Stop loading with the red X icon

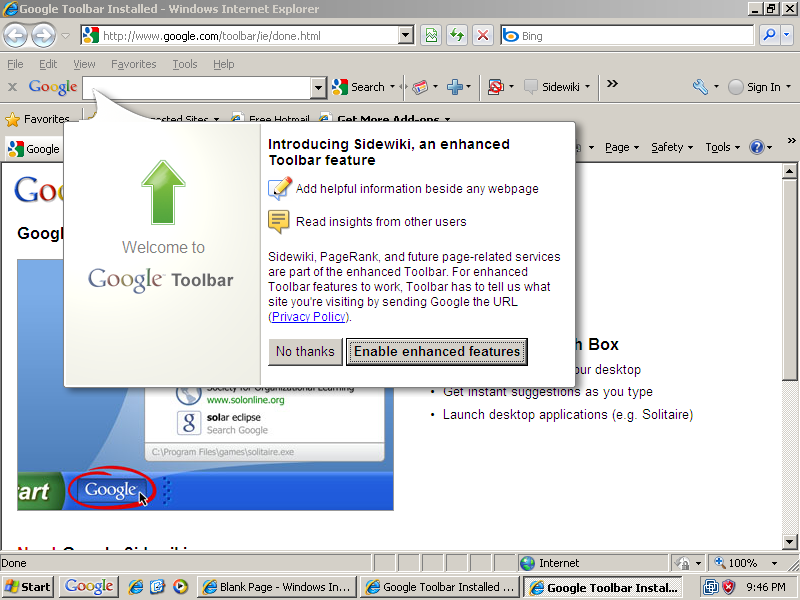click(x=483, y=36)
